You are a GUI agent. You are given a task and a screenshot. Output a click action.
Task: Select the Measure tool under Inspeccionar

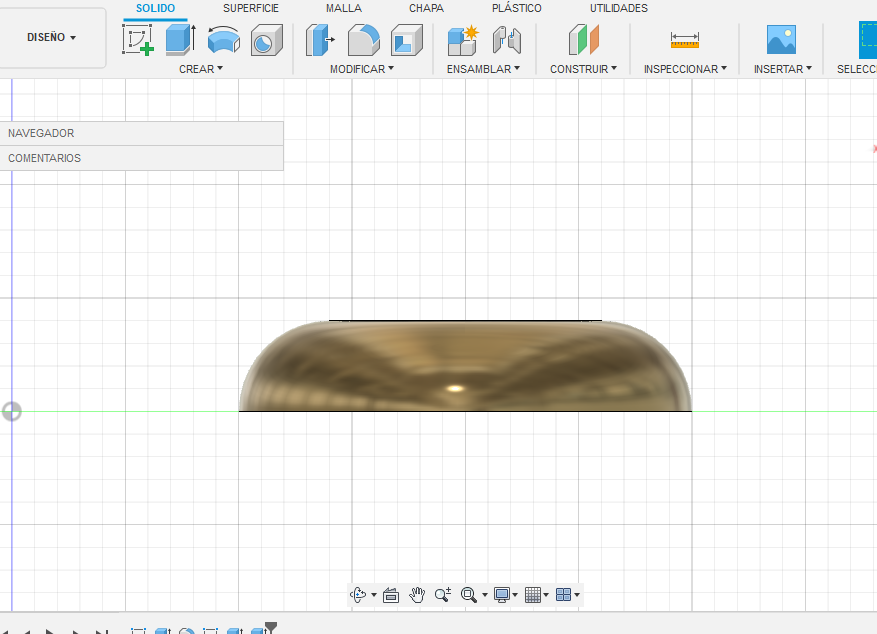pyautogui.click(x=684, y=40)
